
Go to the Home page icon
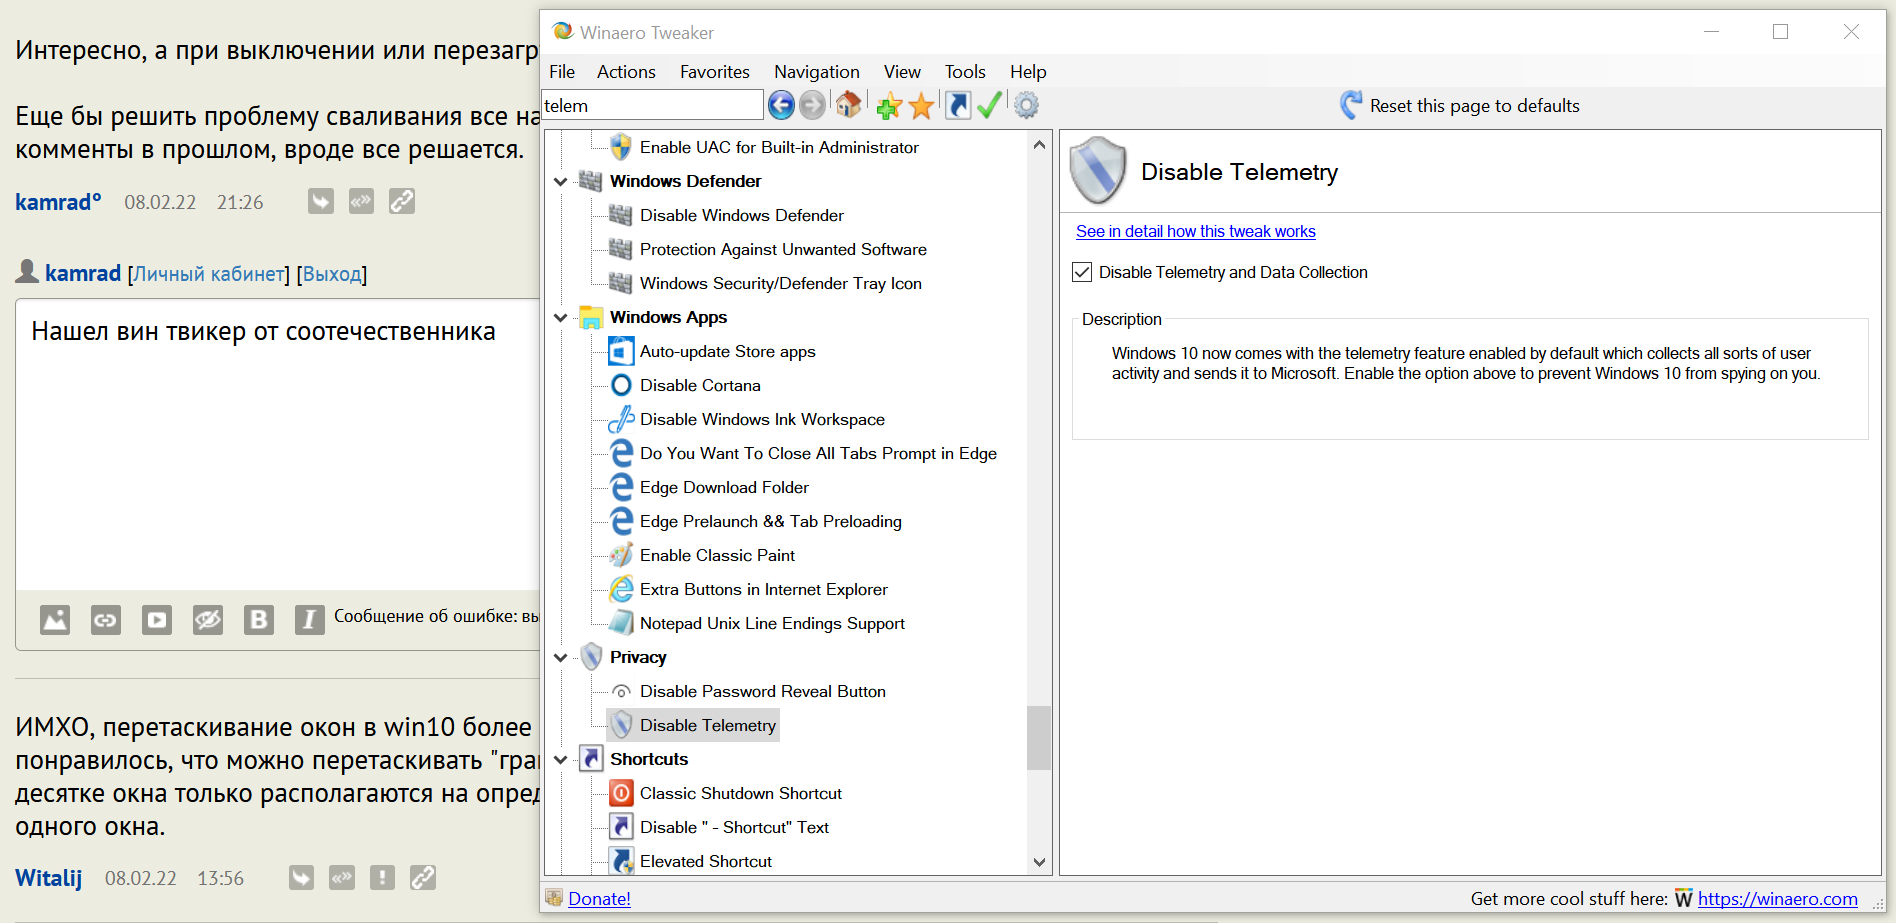click(848, 105)
